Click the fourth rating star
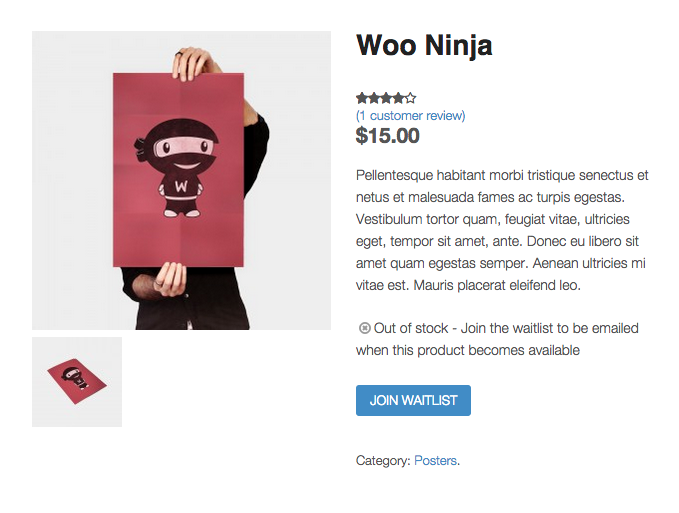This screenshot has width=679, height=513. coord(398,98)
